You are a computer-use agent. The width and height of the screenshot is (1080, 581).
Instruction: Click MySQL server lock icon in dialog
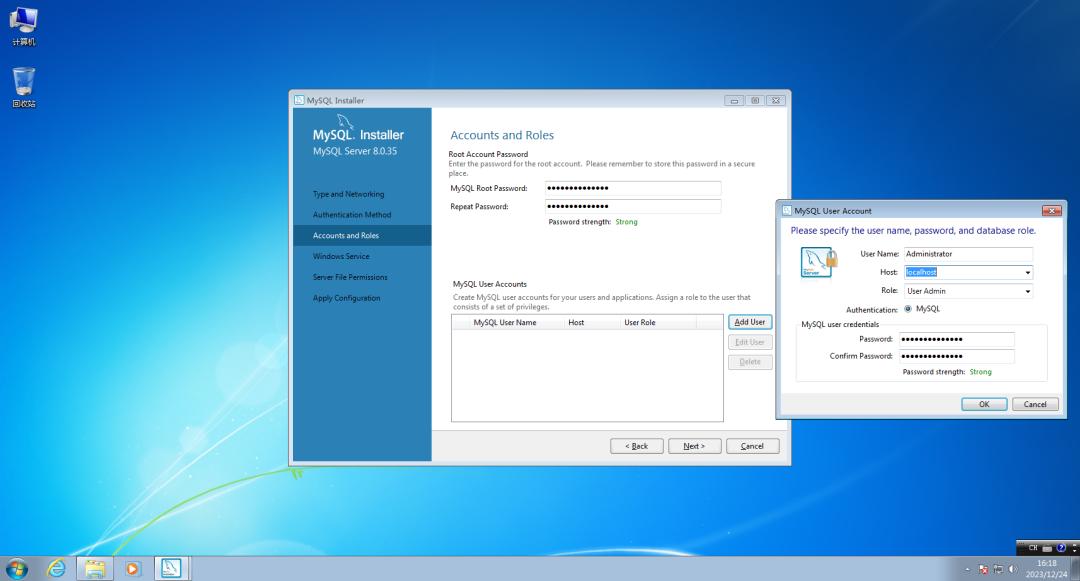coord(818,262)
